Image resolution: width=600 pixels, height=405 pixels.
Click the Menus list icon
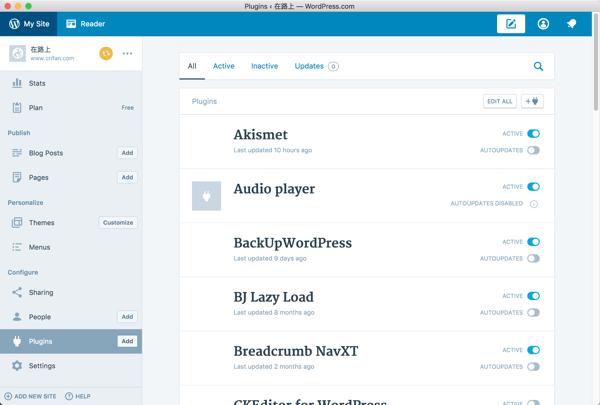click(x=17, y=247)
